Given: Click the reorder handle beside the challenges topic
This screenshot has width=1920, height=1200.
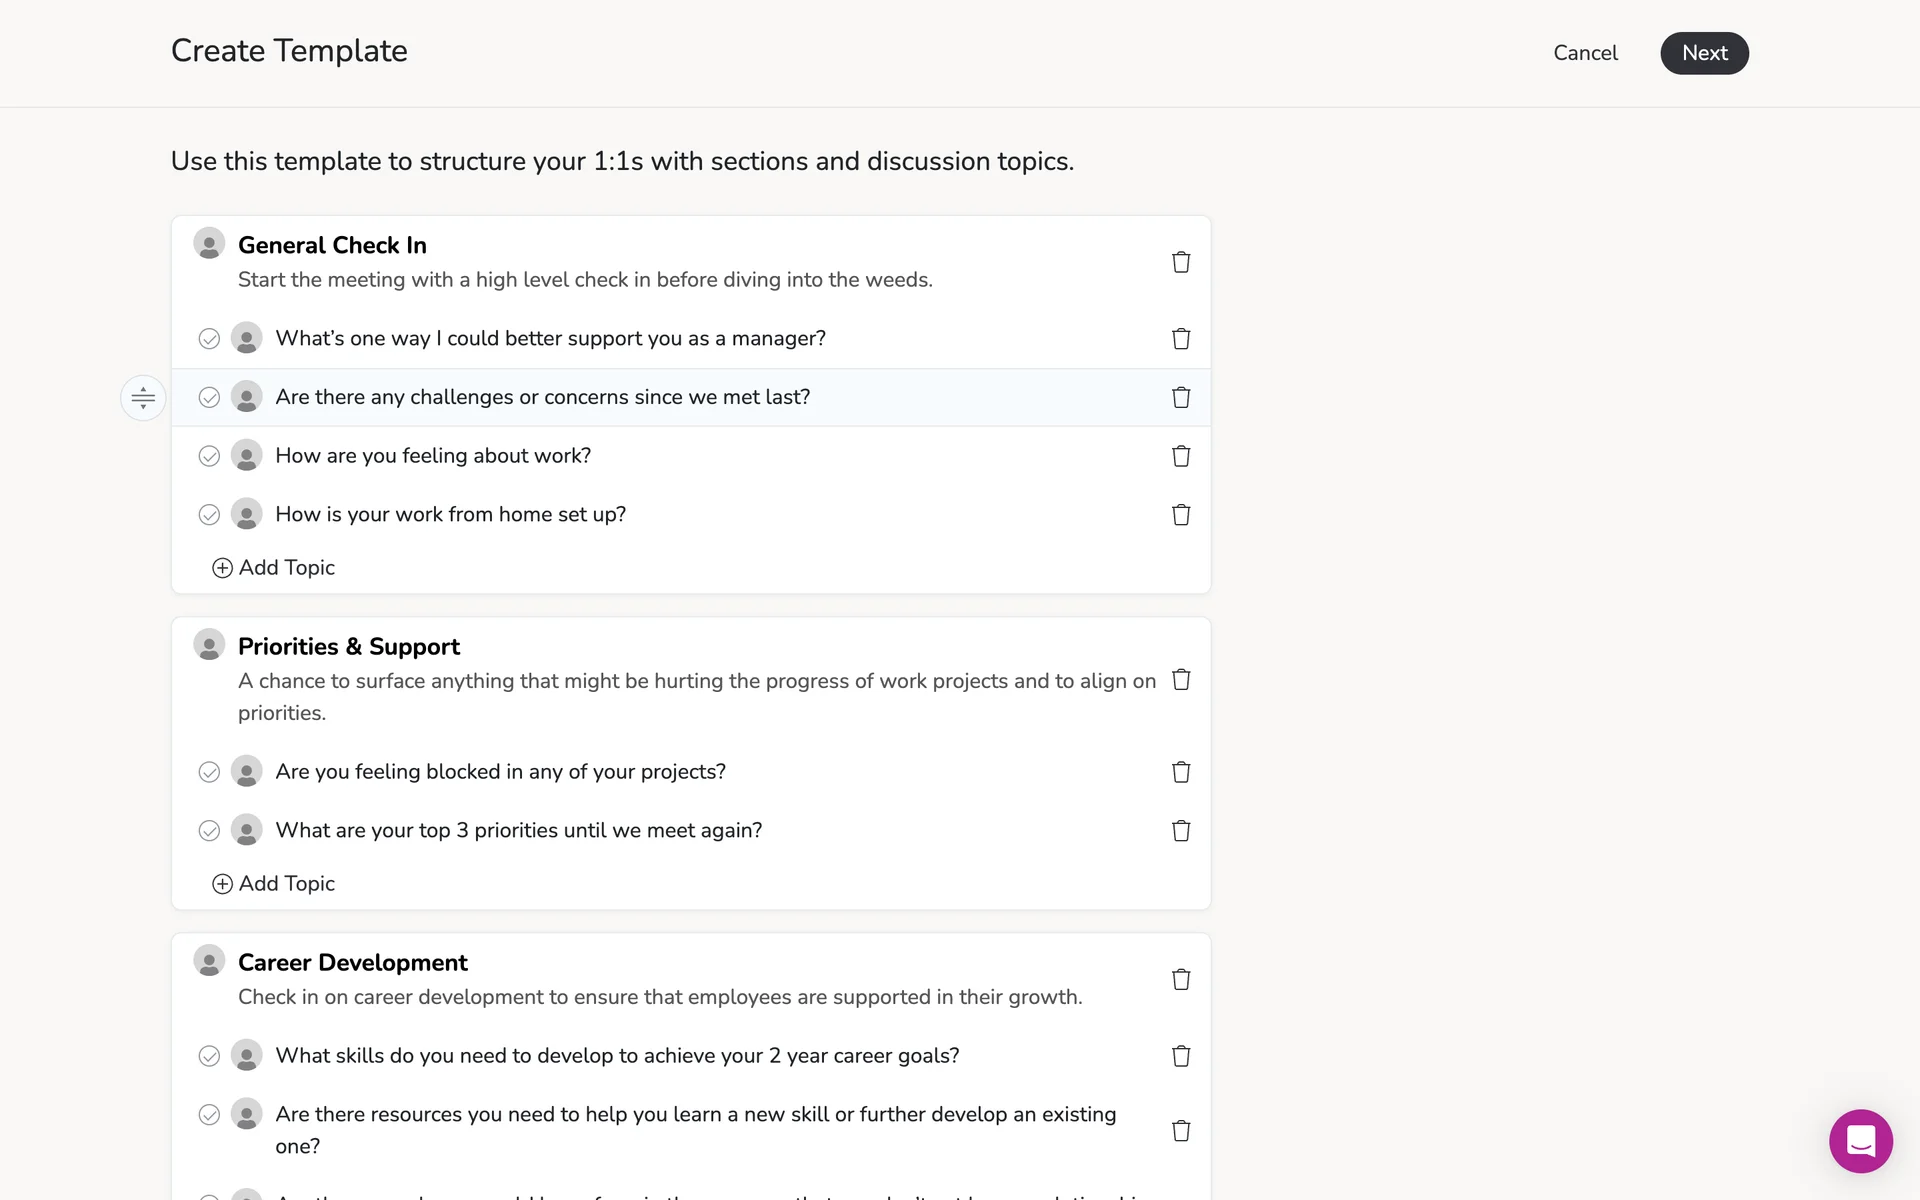Looking at the screenshot, I should [143, 398].
